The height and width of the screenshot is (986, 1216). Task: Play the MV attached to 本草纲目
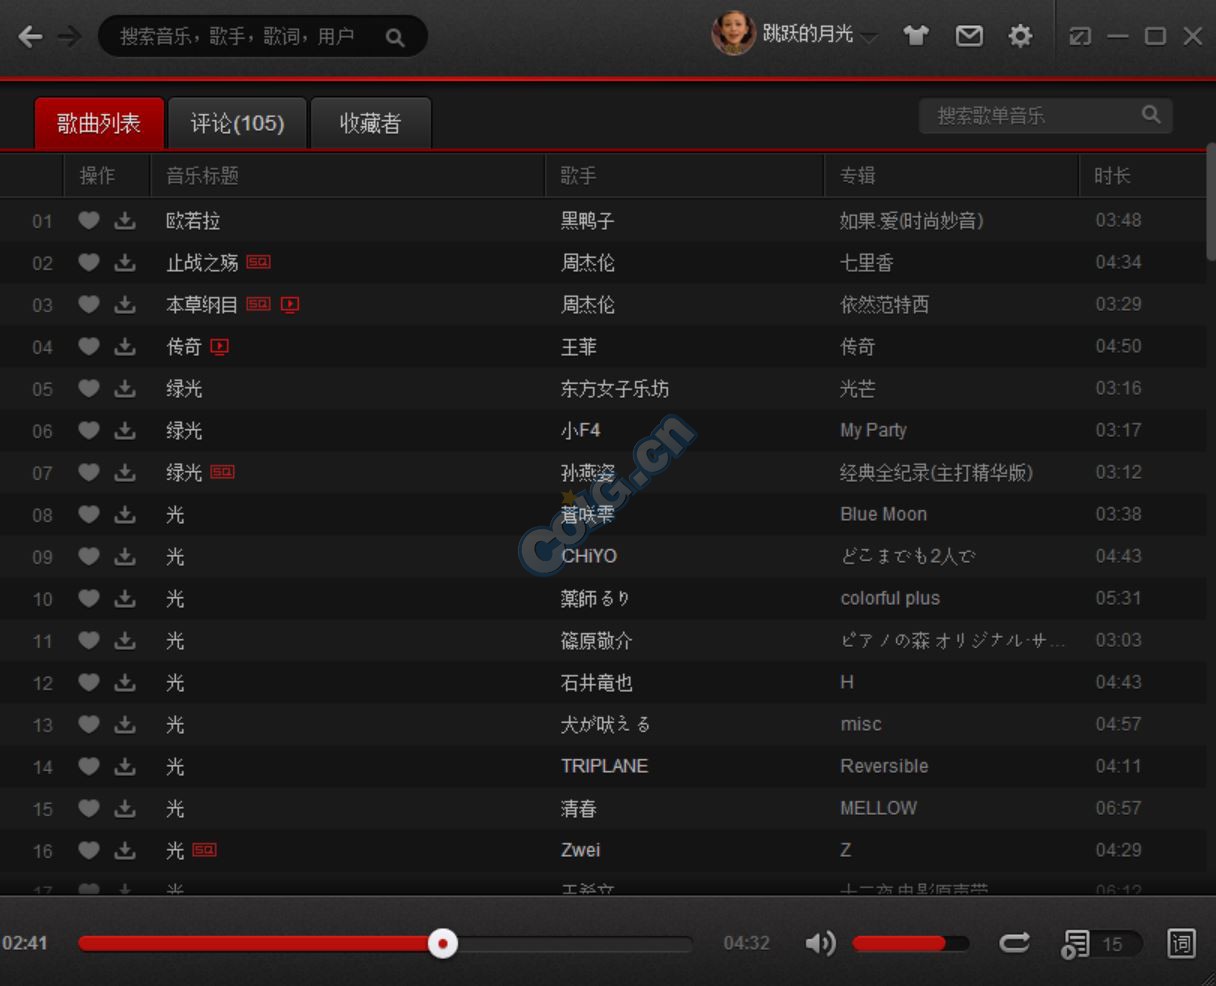tap(290, 304)
